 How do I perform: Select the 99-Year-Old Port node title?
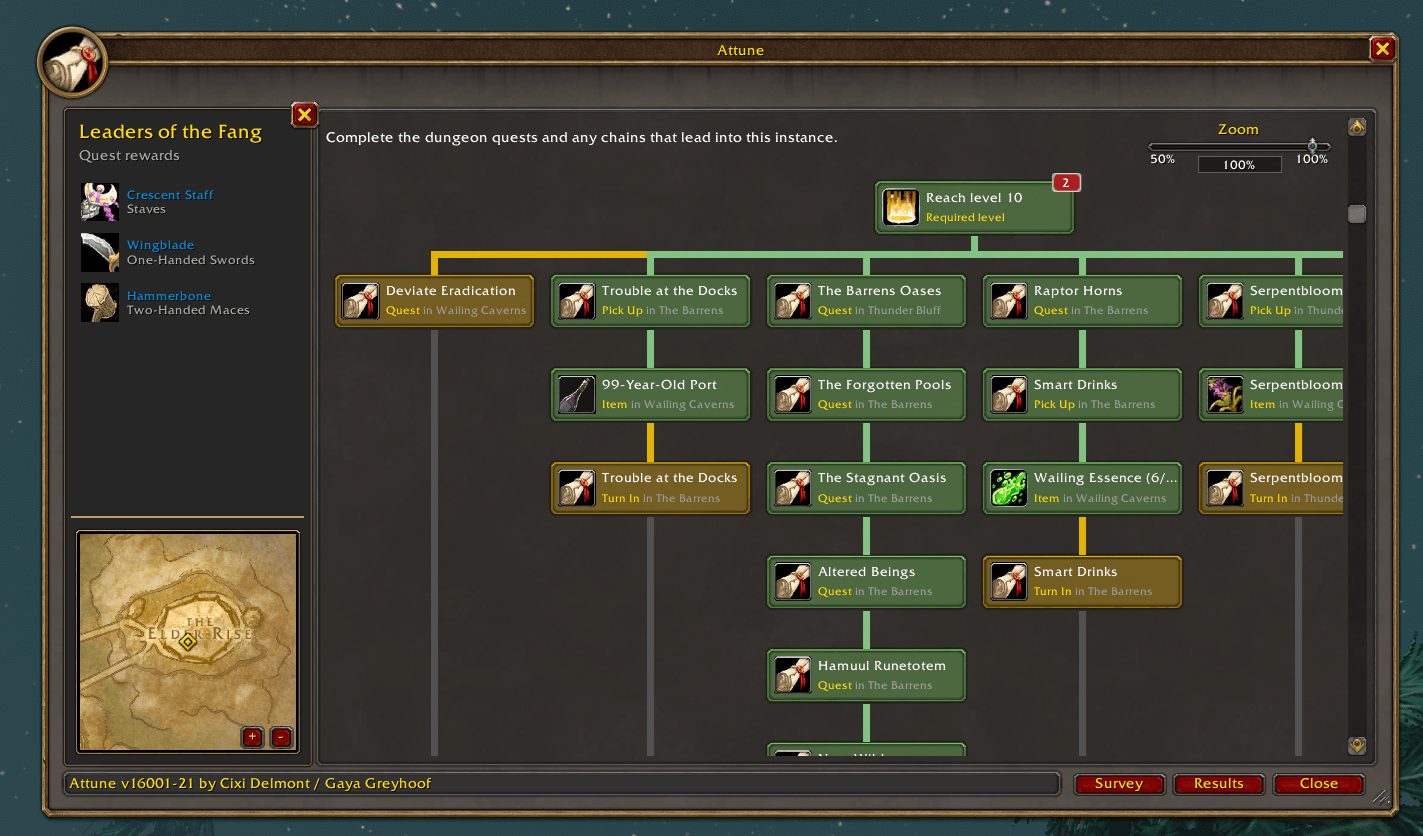[659, 385]
